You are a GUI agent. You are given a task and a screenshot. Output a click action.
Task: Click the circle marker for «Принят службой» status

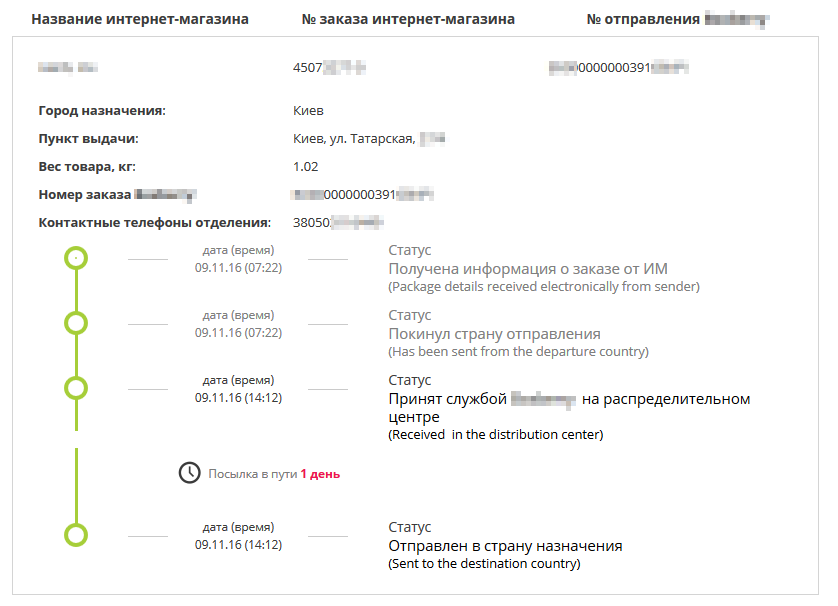[76, 388]
